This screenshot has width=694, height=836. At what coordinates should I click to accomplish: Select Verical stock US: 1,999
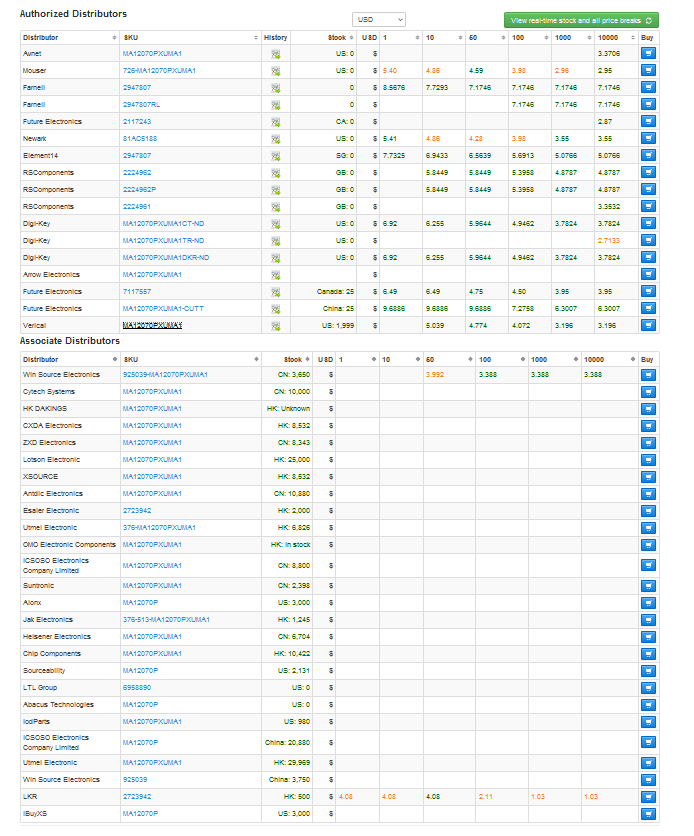point(338,326)
